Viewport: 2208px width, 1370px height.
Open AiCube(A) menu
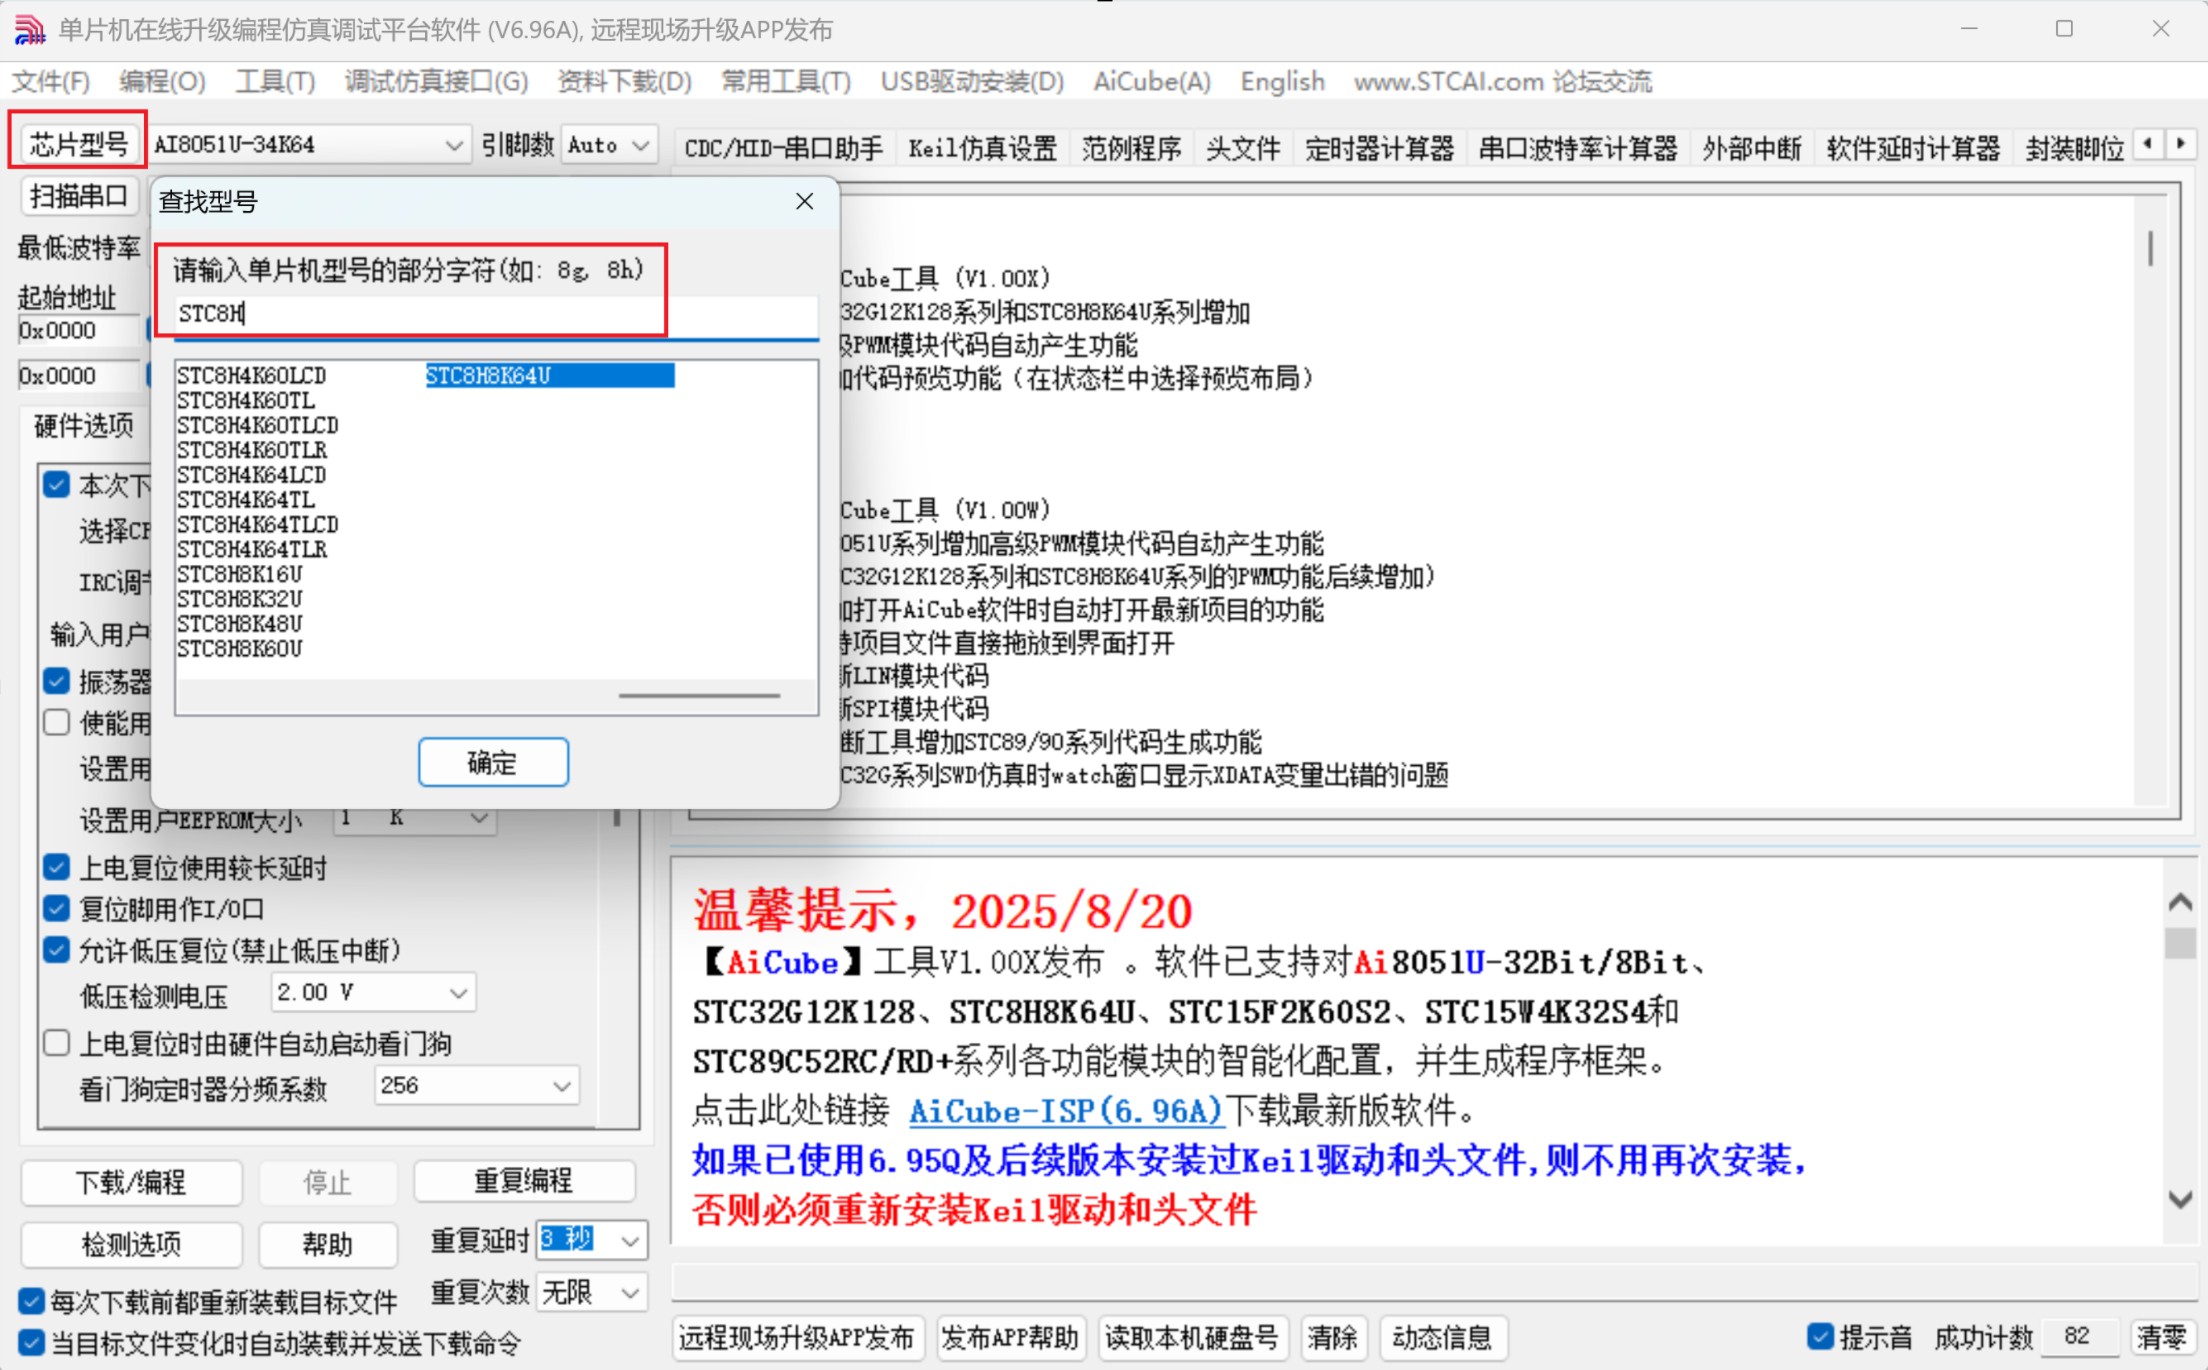pos(1152,81)
